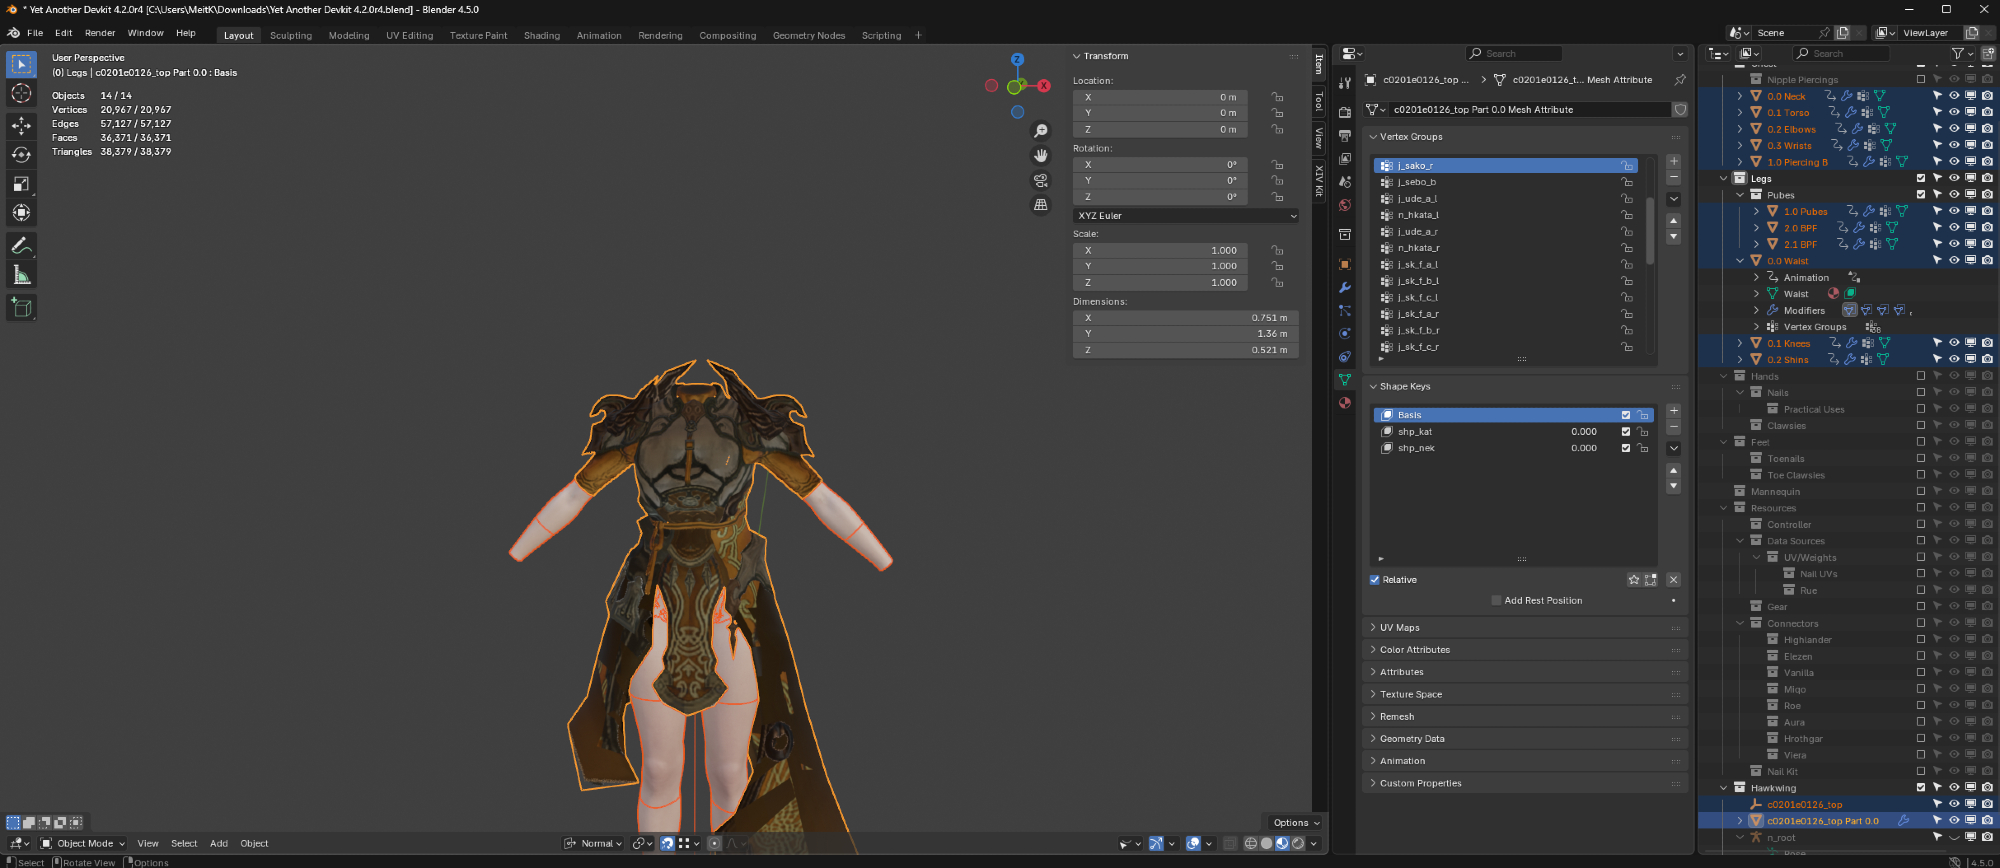Disable the Relative shape keys checkbox
2000x868 pixels.
tap(1375, 580)
